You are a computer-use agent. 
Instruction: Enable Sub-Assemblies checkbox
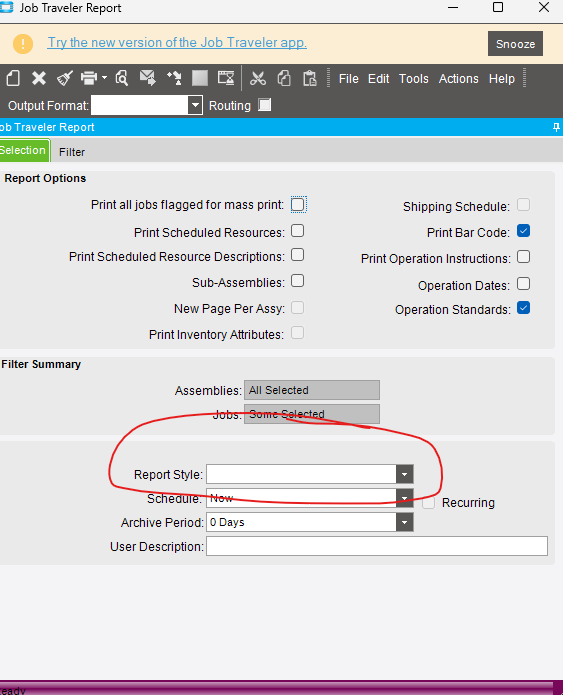click(297, 281)
